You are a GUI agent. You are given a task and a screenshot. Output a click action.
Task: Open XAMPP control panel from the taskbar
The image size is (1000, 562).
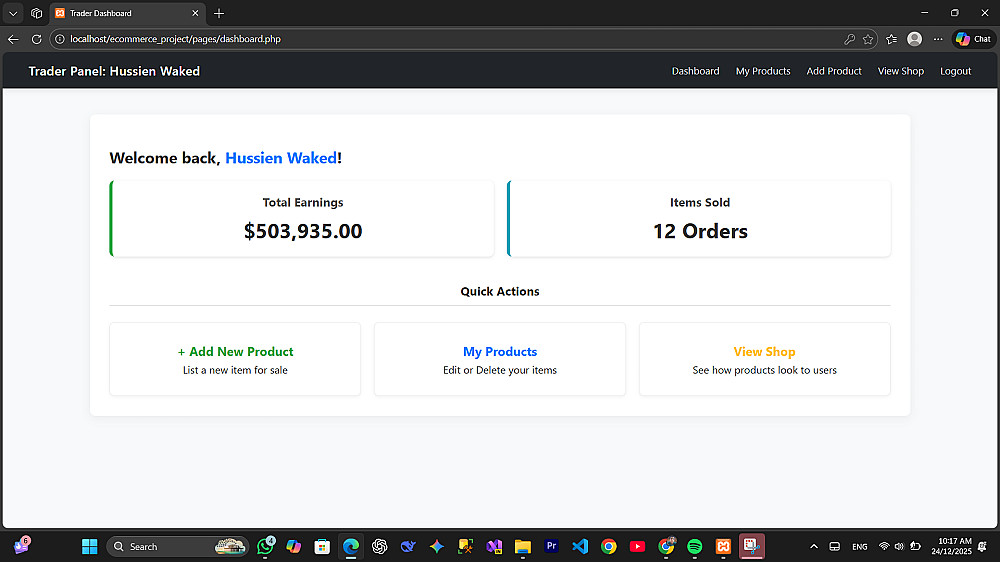point(723,547)
